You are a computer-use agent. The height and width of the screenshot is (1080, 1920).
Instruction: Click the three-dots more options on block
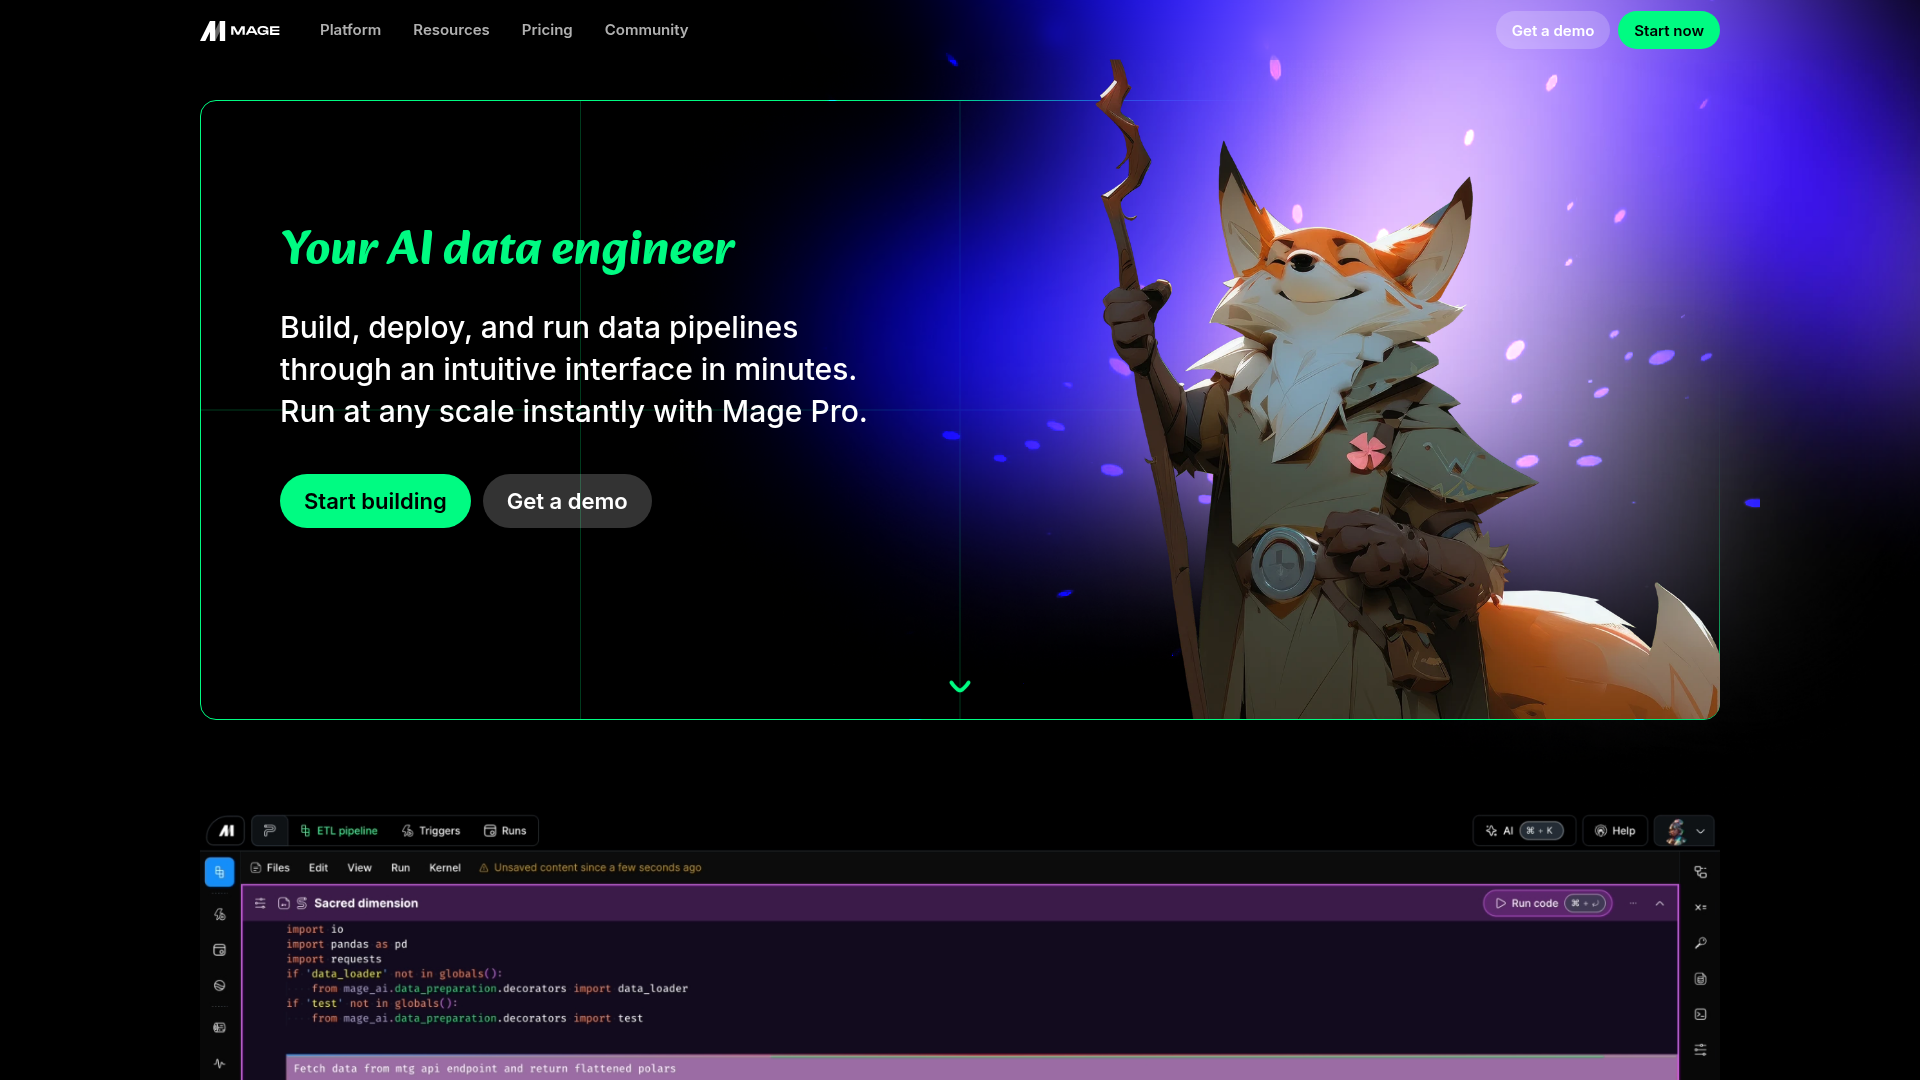tap(1633, 903)
